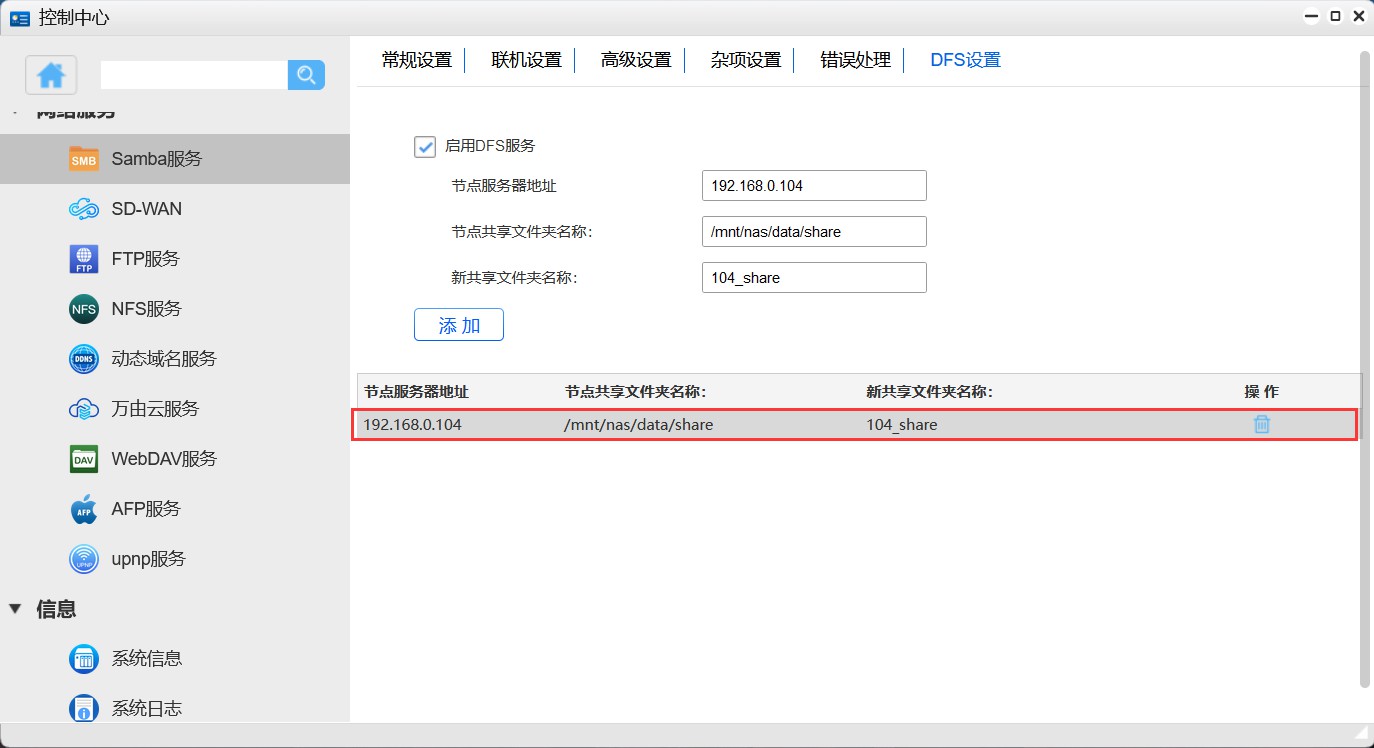Open 系统日志 in the sidebar

146,709
